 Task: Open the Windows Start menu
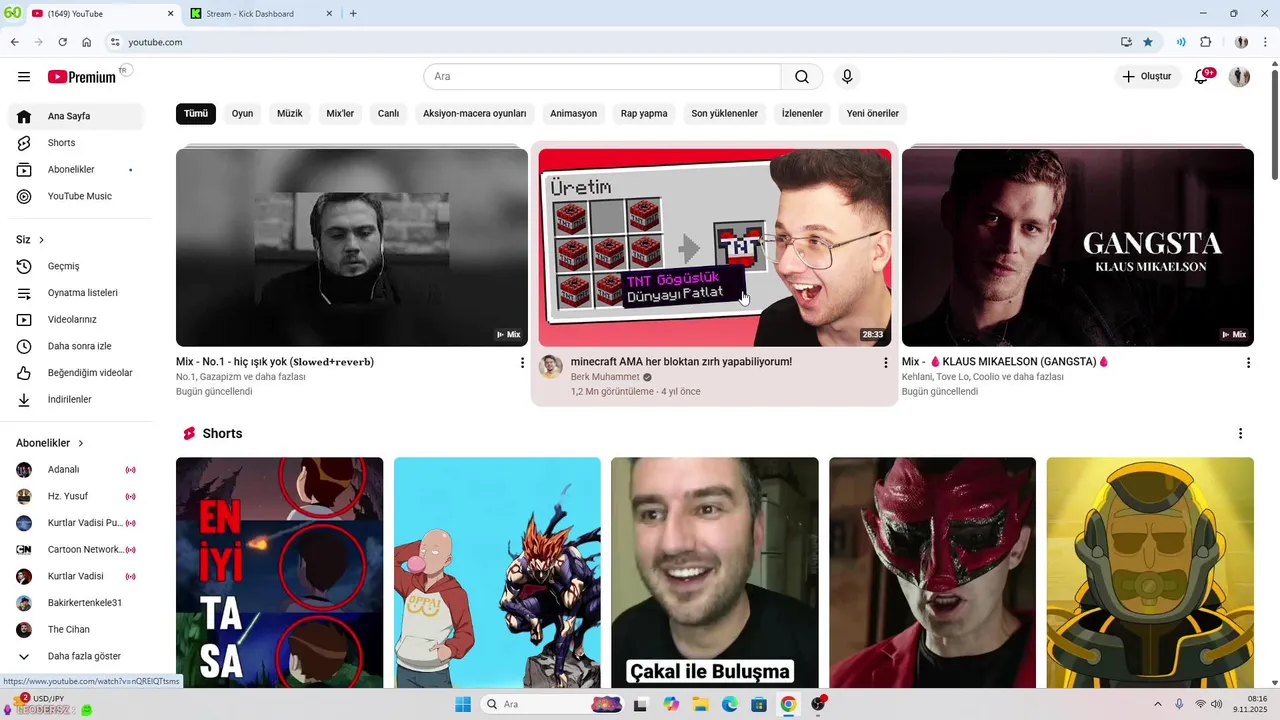(463, 704)
